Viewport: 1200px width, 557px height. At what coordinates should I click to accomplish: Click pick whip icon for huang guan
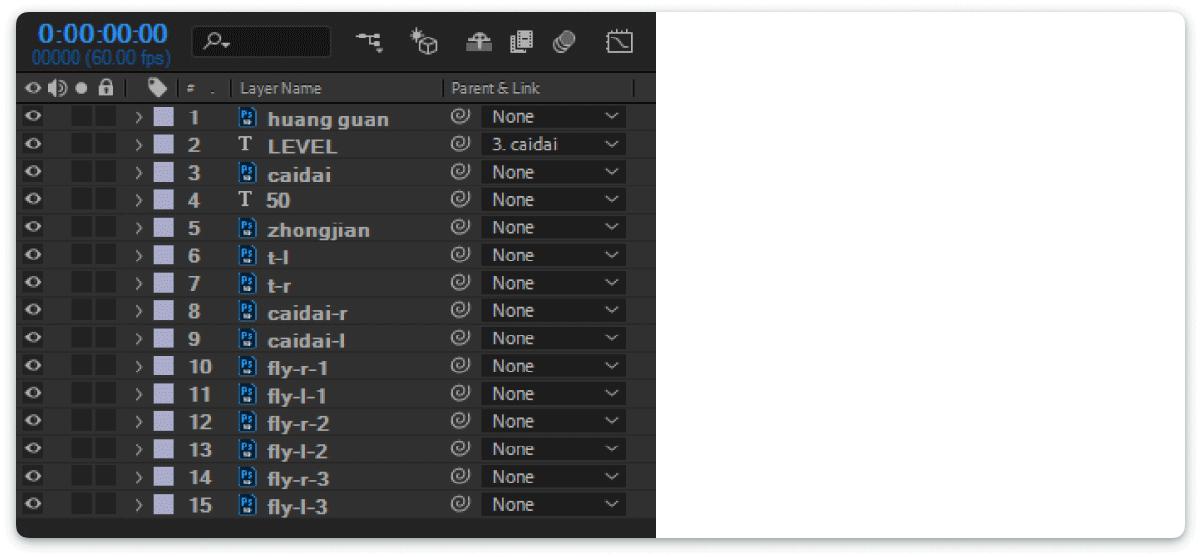pyautogui.click(x=460, y=117)
